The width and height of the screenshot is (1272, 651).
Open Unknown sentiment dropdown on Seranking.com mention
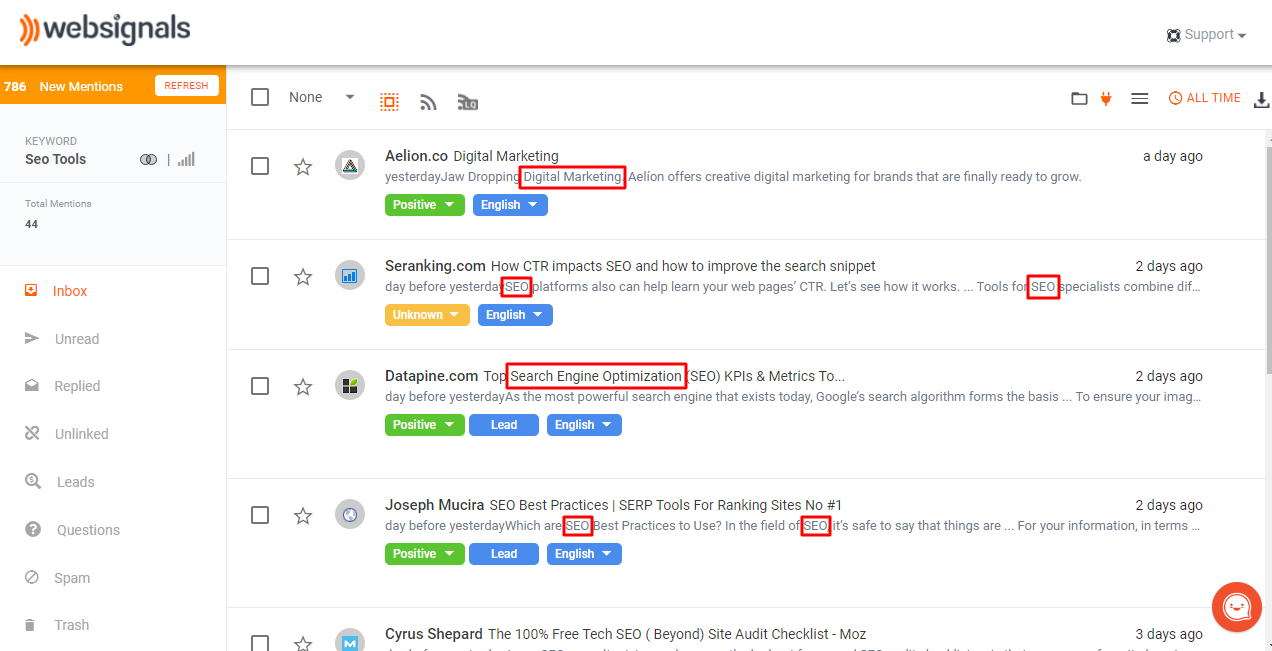427,315
